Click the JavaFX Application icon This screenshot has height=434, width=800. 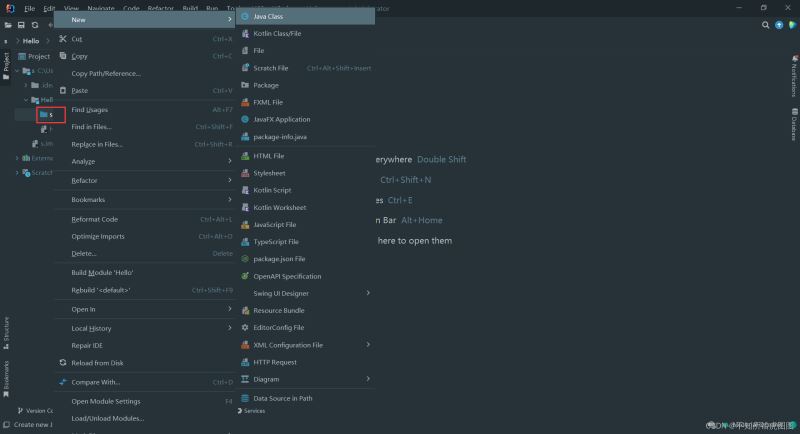245,119
